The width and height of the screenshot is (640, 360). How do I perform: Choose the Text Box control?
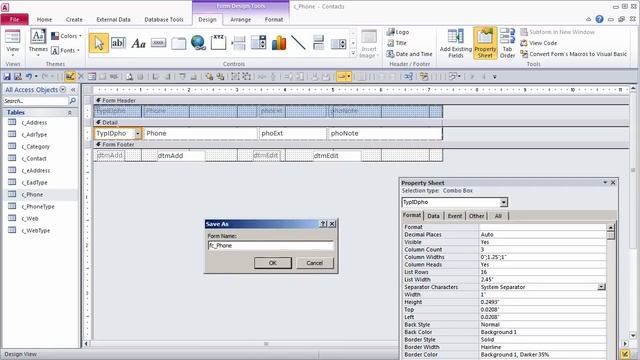tap(118, 43)
